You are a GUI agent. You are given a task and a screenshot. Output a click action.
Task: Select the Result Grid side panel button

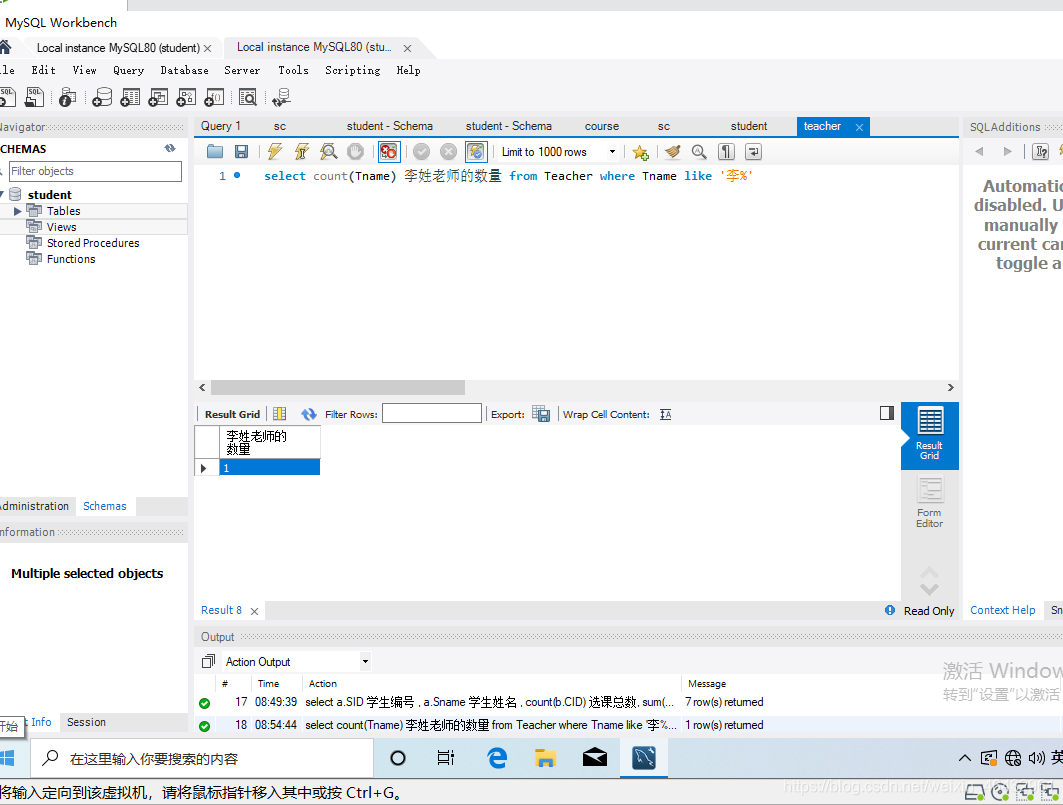929,435
